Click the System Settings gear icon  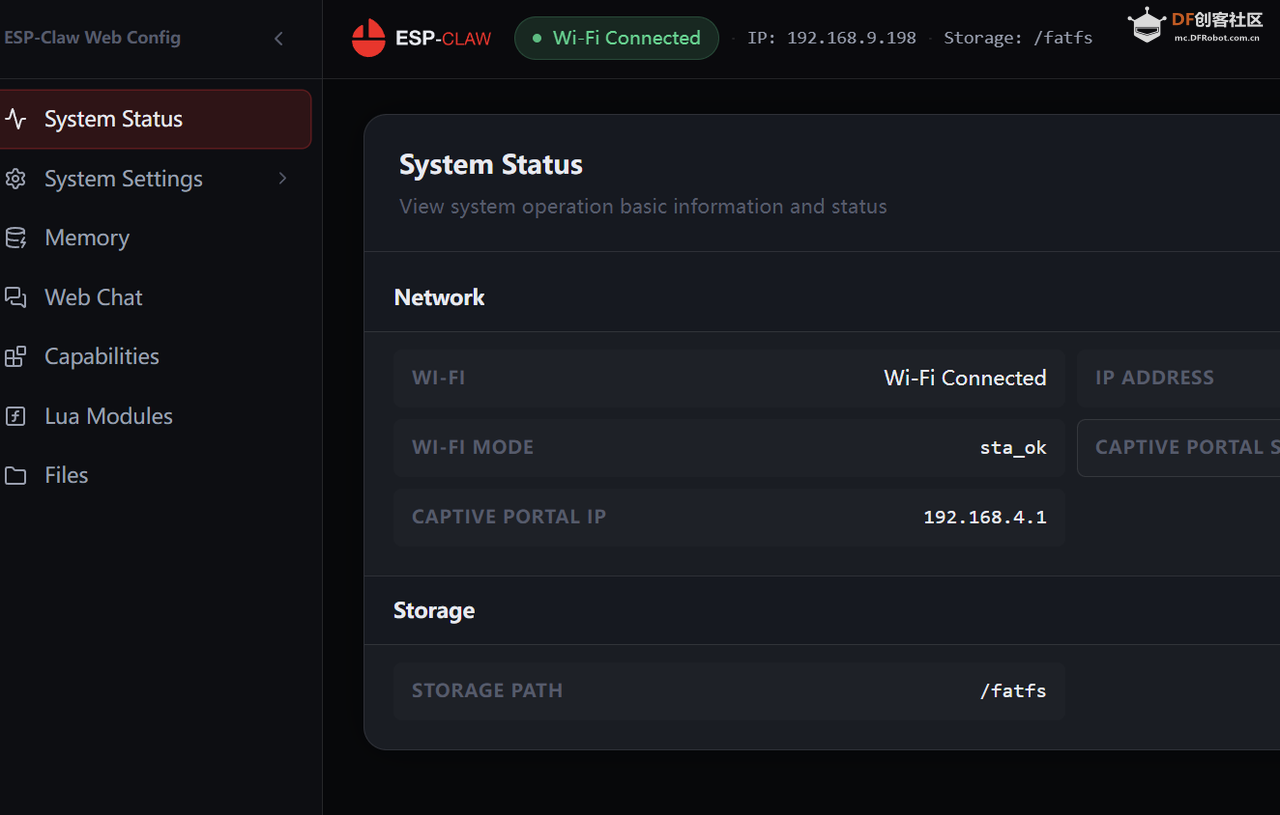point(16,179)
